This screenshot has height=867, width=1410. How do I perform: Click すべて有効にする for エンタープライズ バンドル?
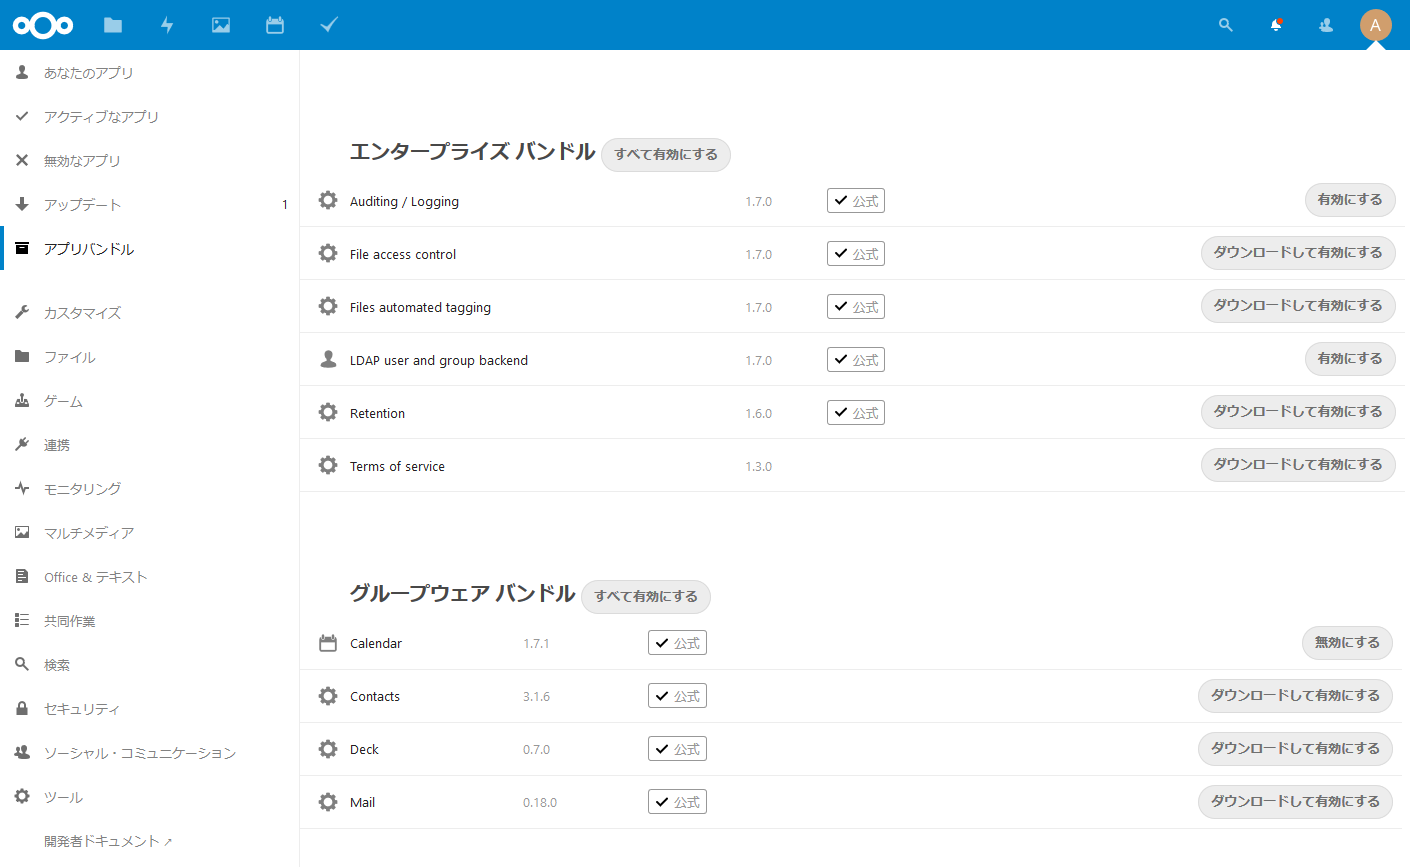[x=666, y=155]
